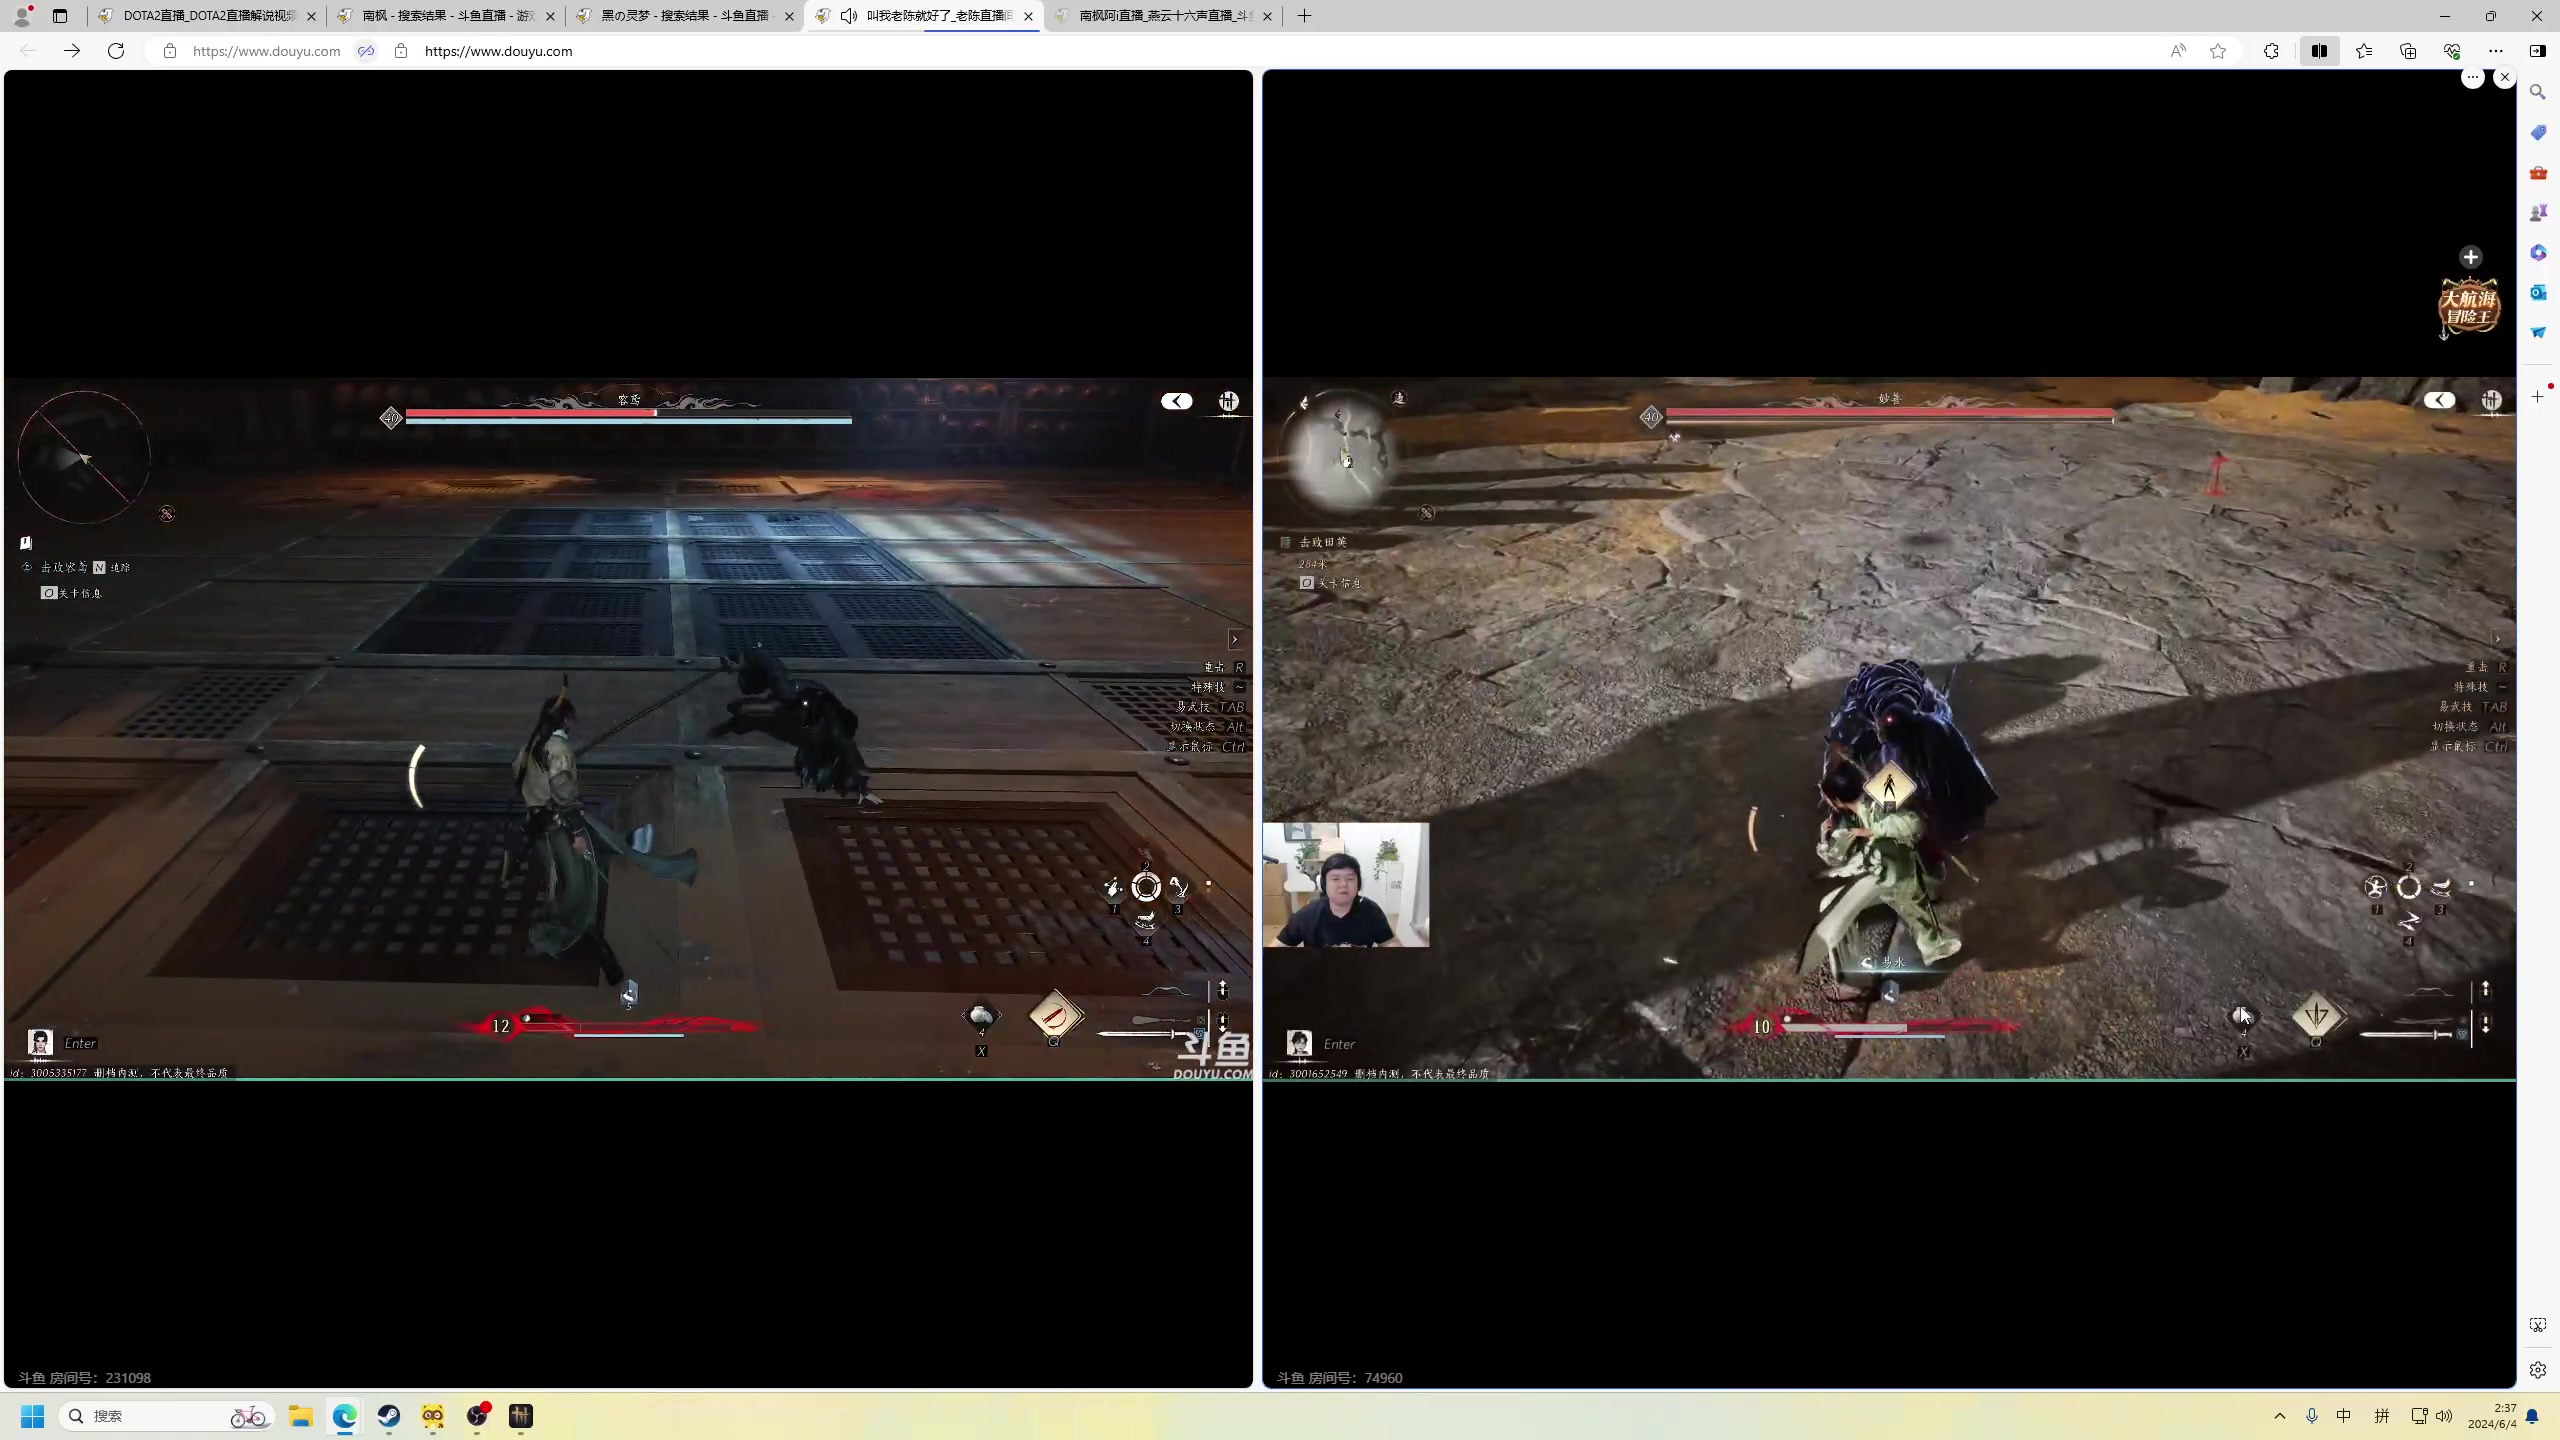Toggle the split screen view
This screenshot has width=2560, height=1440.
click(x=2319, y=51)
